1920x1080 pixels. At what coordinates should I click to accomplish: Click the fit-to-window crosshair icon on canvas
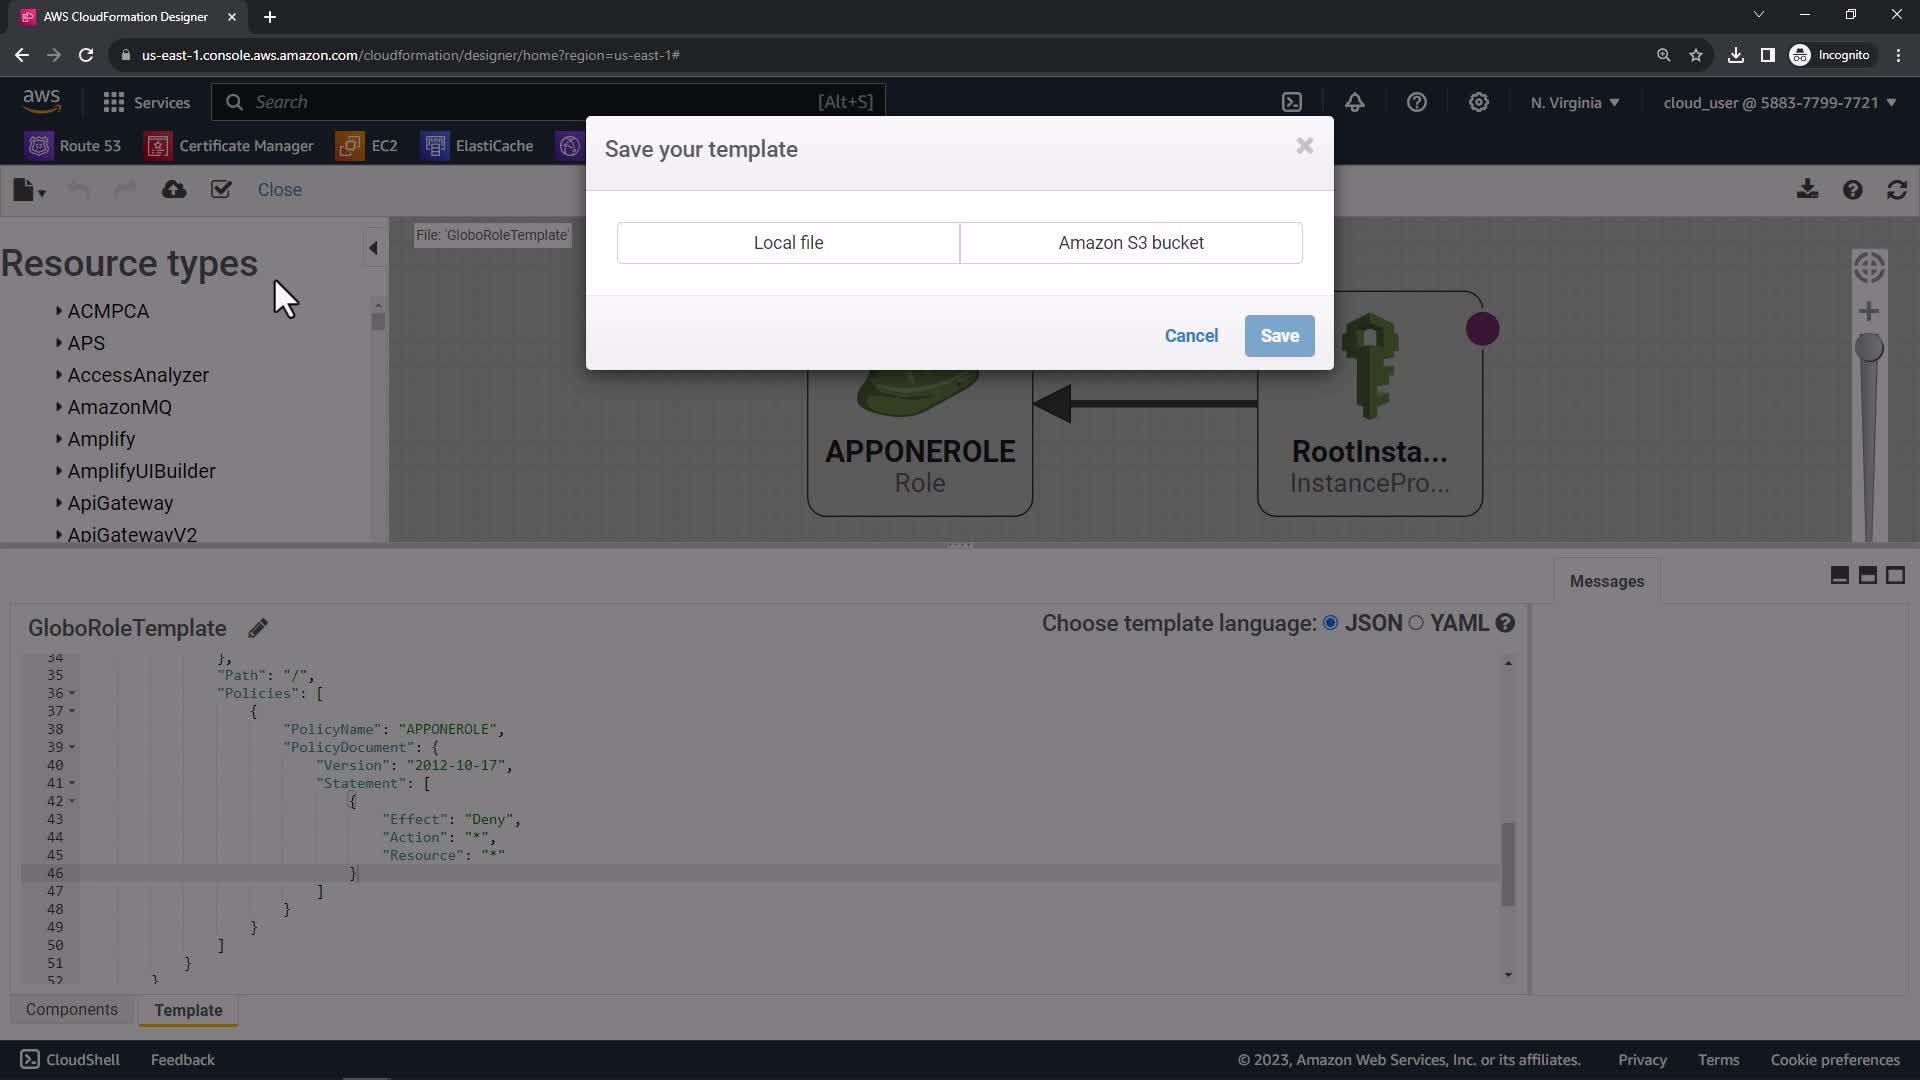tap(1868, 268)
